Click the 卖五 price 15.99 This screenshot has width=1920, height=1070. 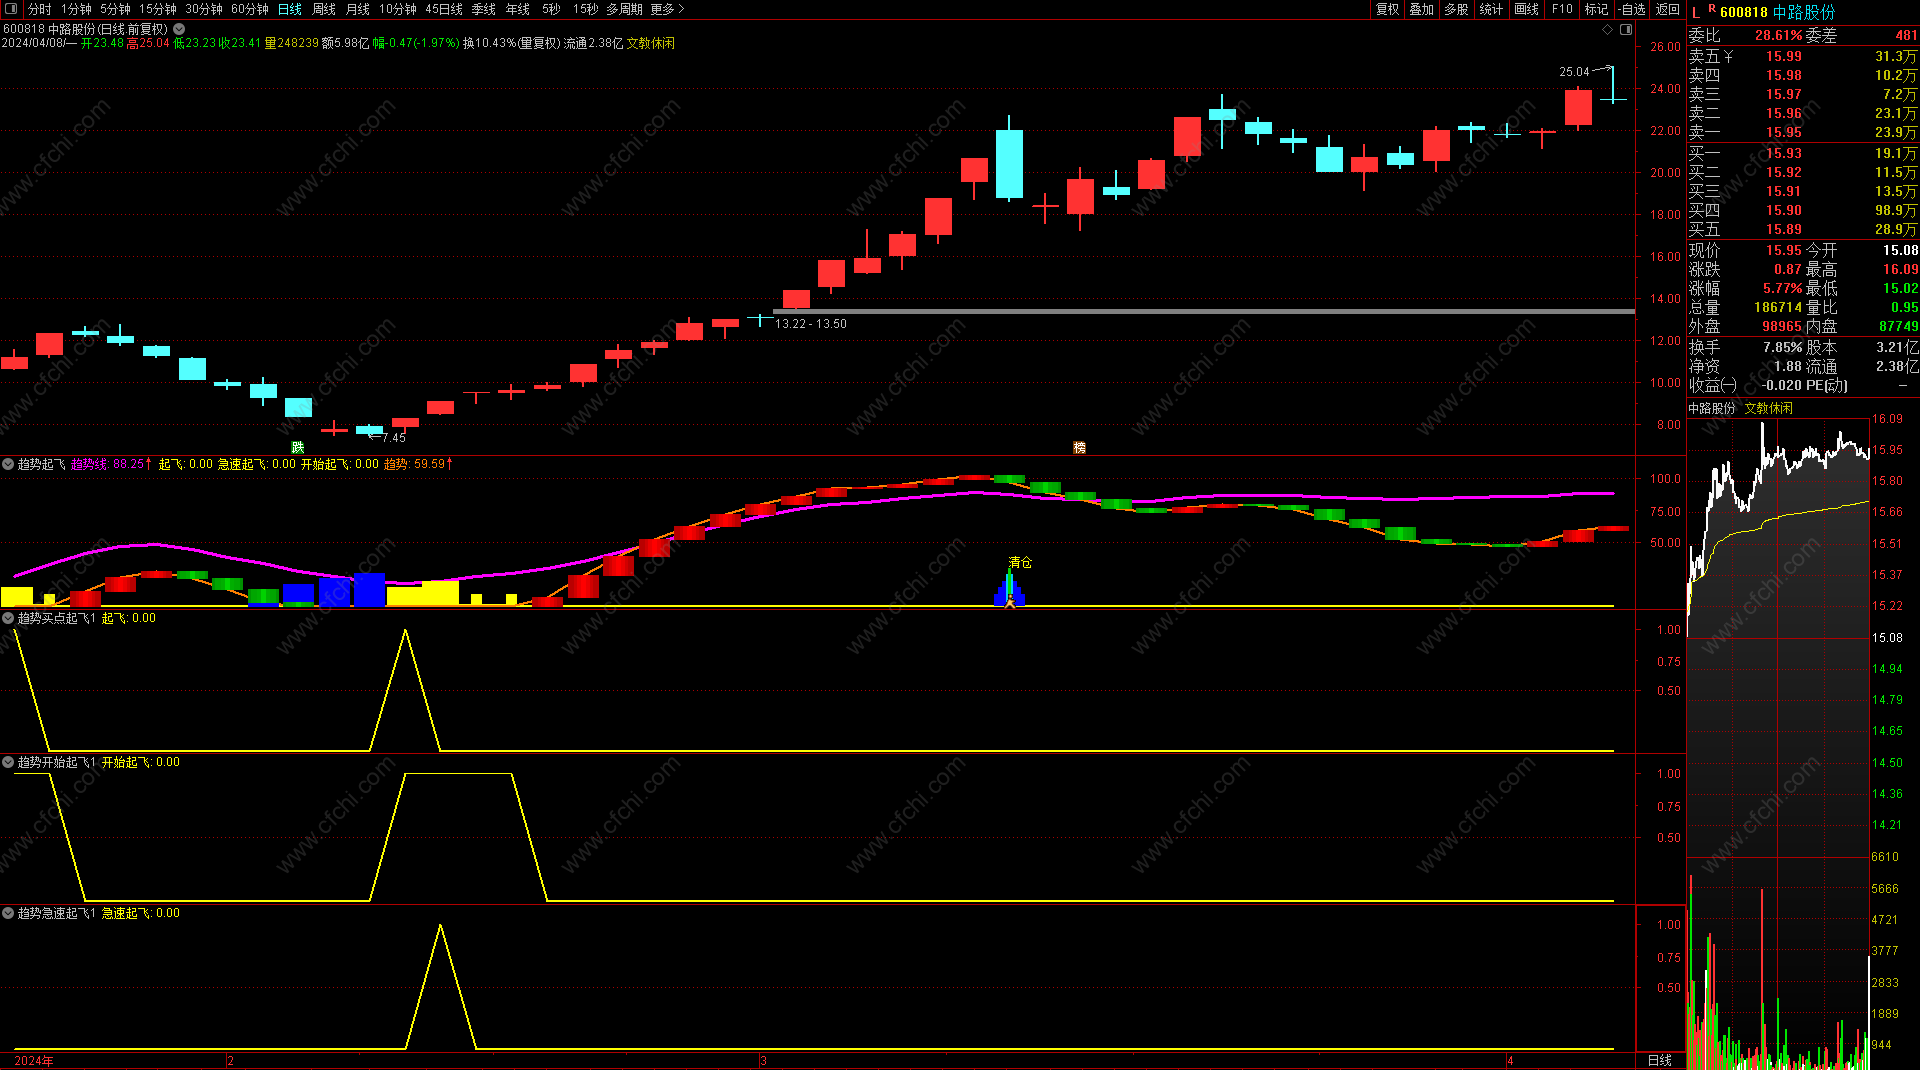pyautogui.click(x=1784, y=57)
